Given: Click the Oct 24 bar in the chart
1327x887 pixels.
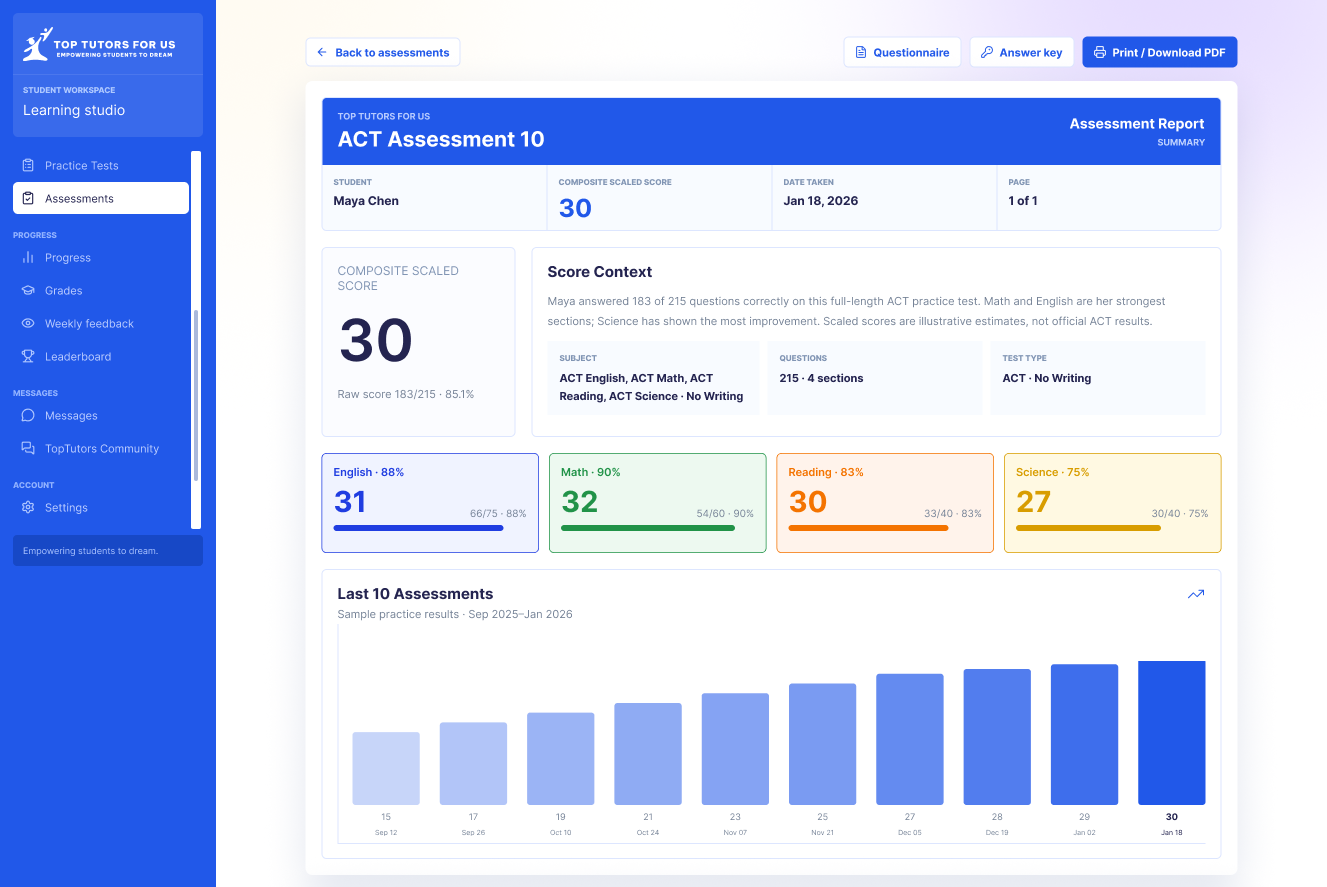Looking at the screenshot, I should 648,754.
